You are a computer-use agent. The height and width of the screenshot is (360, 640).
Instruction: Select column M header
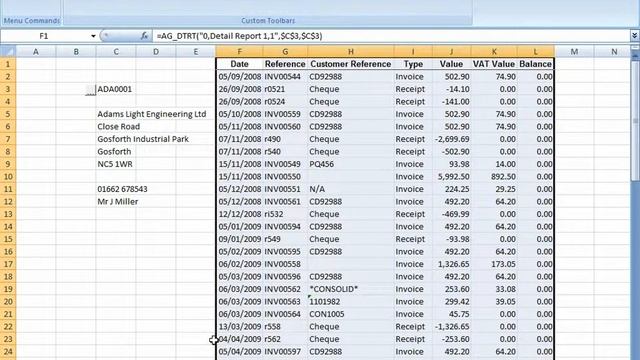pyautogui.click(x=574, y=51)
